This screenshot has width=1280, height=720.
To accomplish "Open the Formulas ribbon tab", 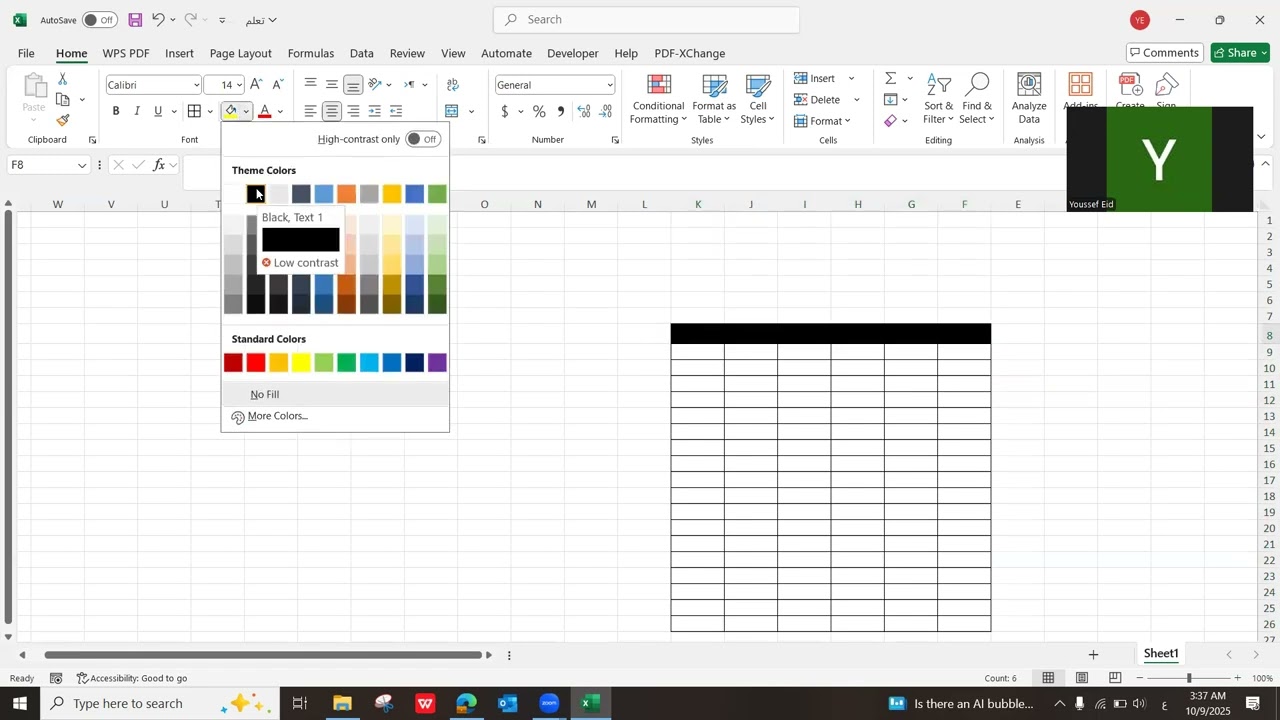I will [x=311, y=53].
